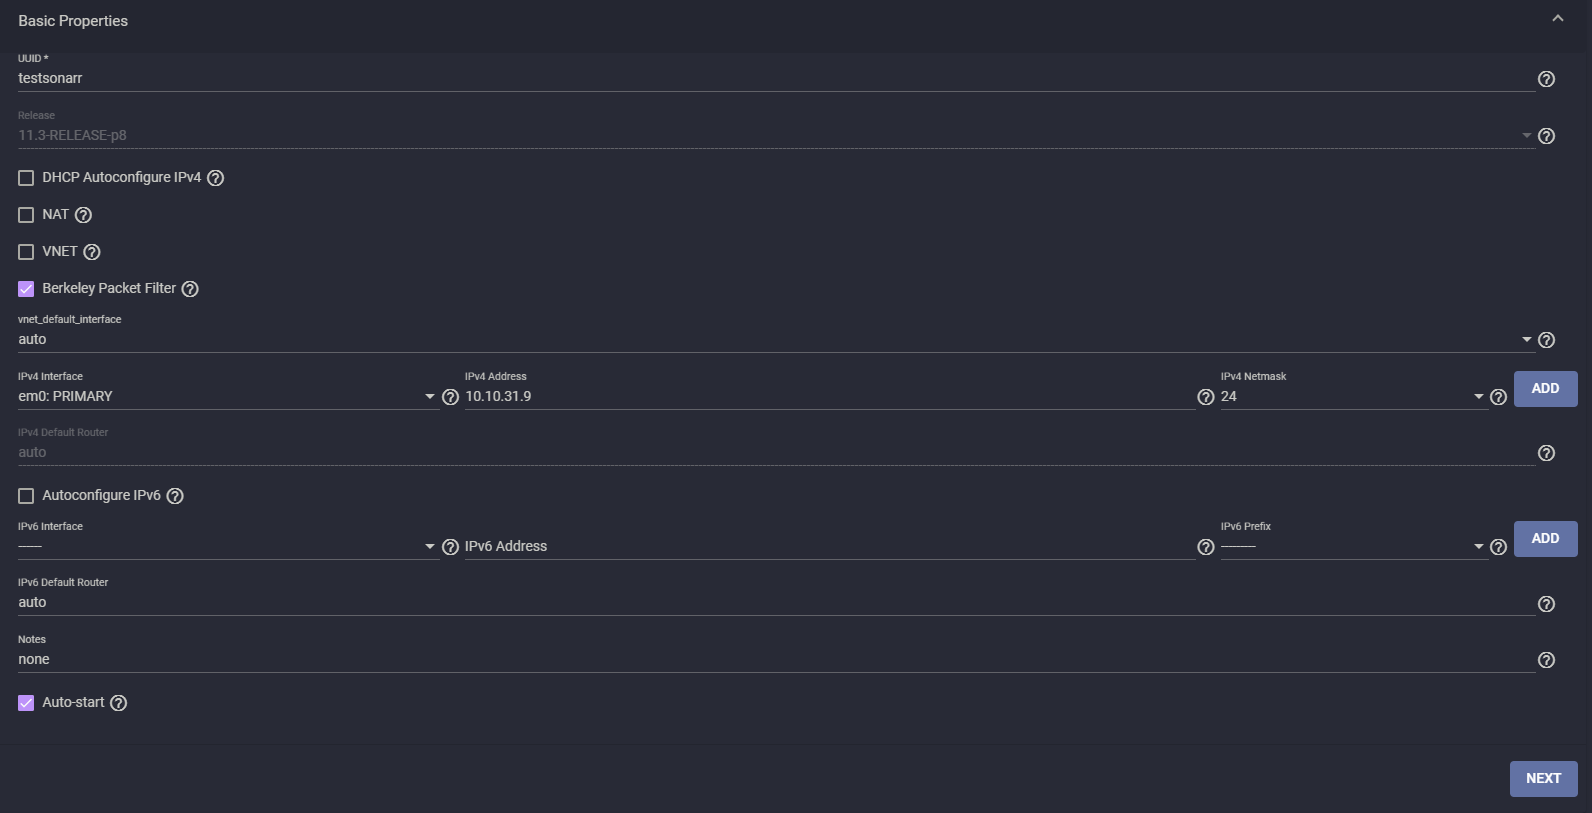This screenshot has width=1592, height=813.
Task: Uncheck the Berkeley Packet Filter checkbox
Action: click(x=26, y=289)
